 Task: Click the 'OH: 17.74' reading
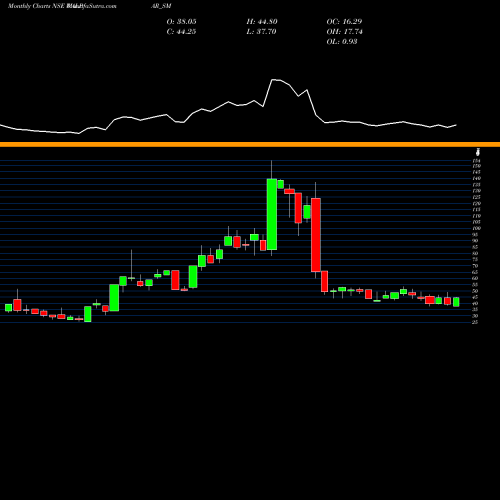[344, 32]
